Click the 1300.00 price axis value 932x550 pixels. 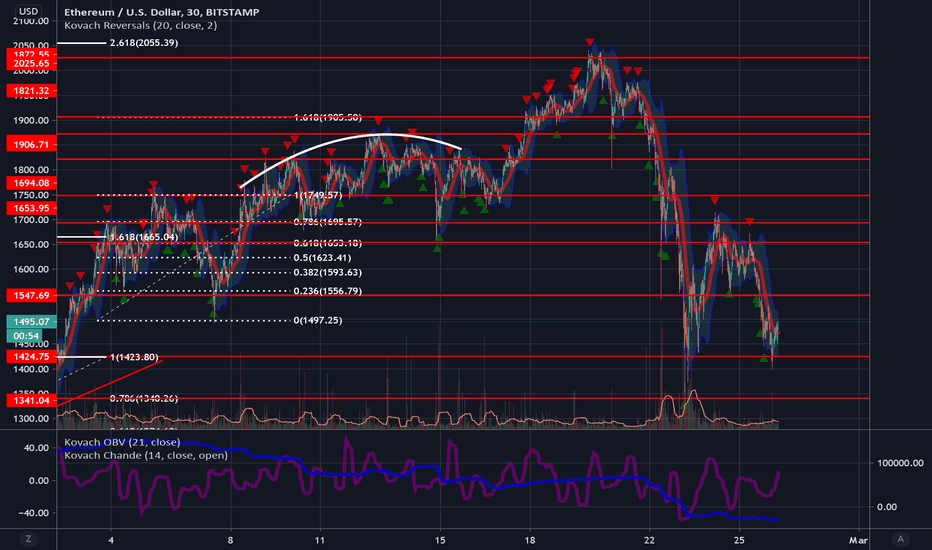(x=31, y=418)
